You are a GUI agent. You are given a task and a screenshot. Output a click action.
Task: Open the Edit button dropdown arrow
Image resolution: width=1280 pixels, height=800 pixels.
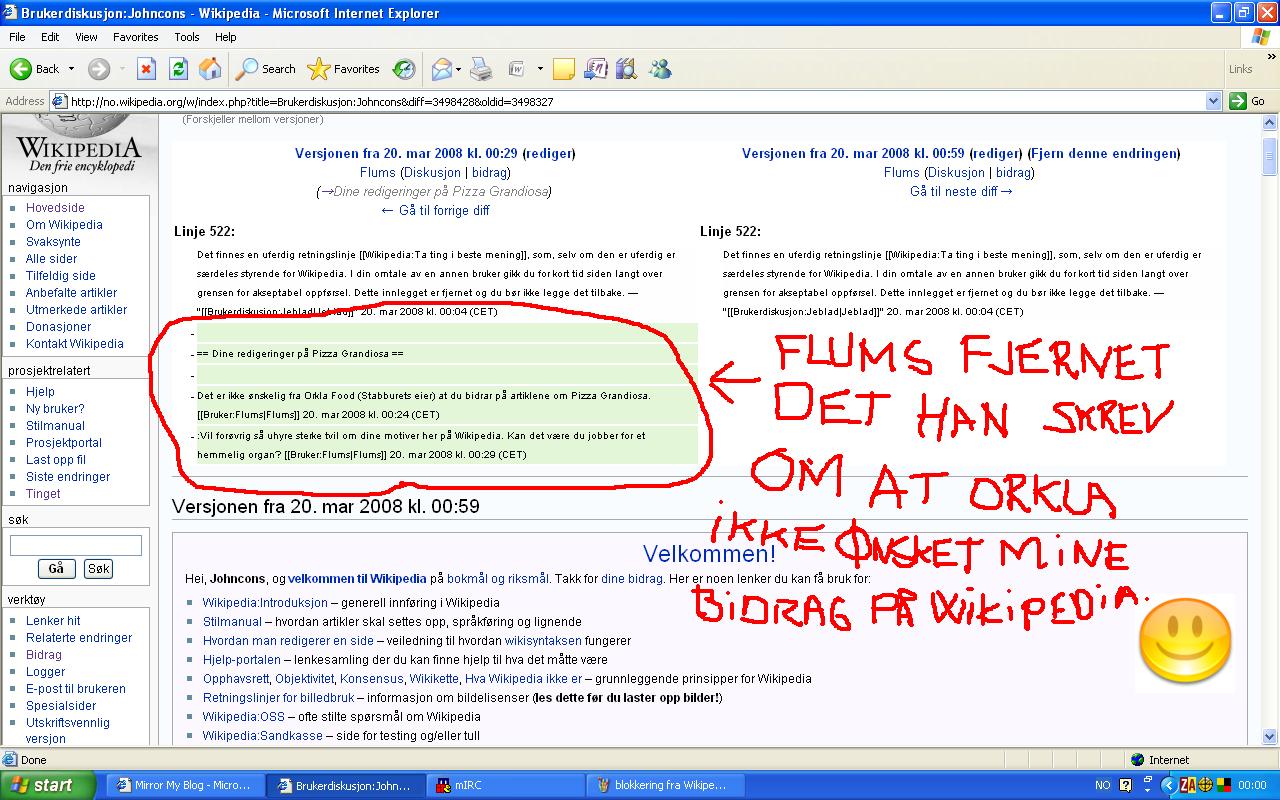tap(540, 69)
